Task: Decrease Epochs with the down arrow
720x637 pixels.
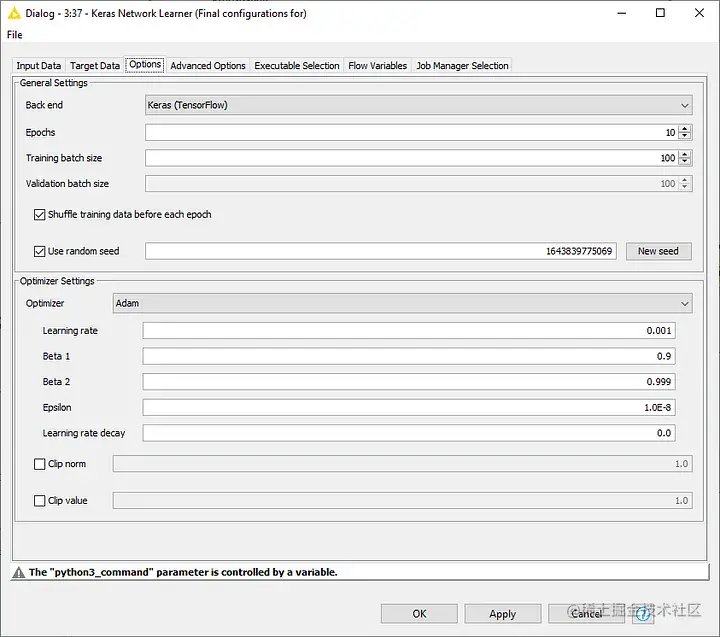Action: click(x=685, y=136)
